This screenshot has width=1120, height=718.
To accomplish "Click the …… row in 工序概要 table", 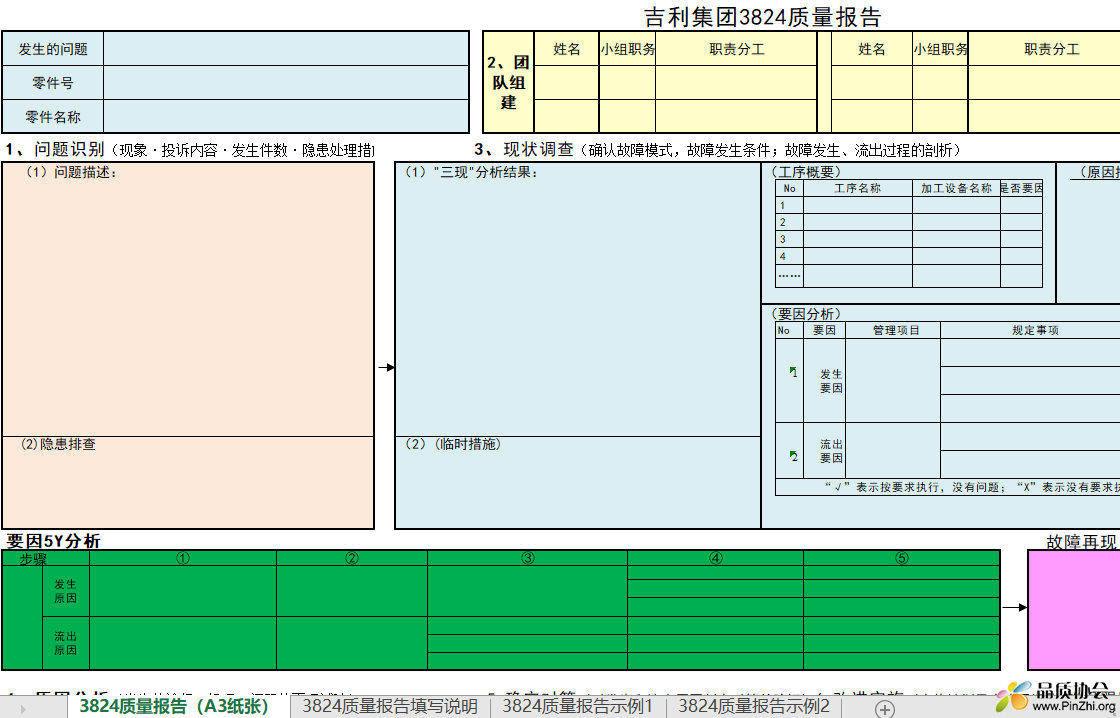I will 789,276.
